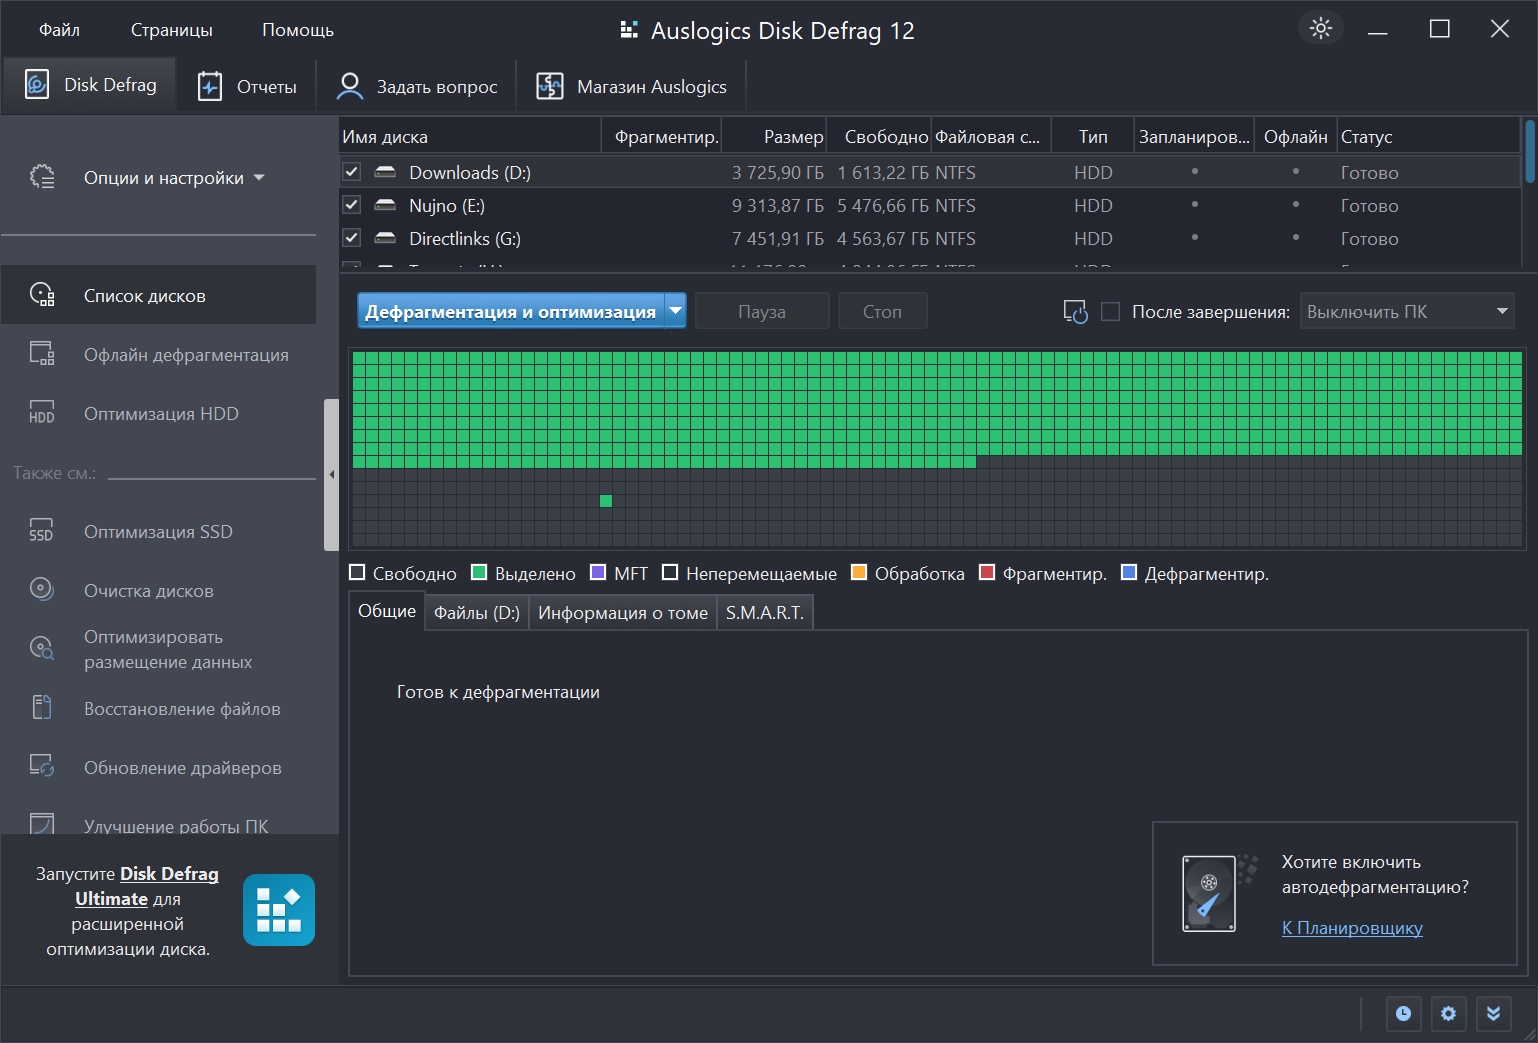Open settings gear icon in bottom bar

tap(1448, 1014)
